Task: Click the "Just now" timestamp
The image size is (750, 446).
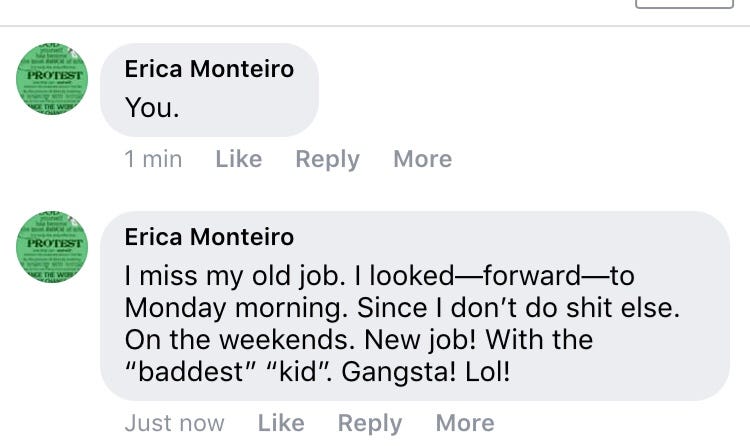Action: 174,423
